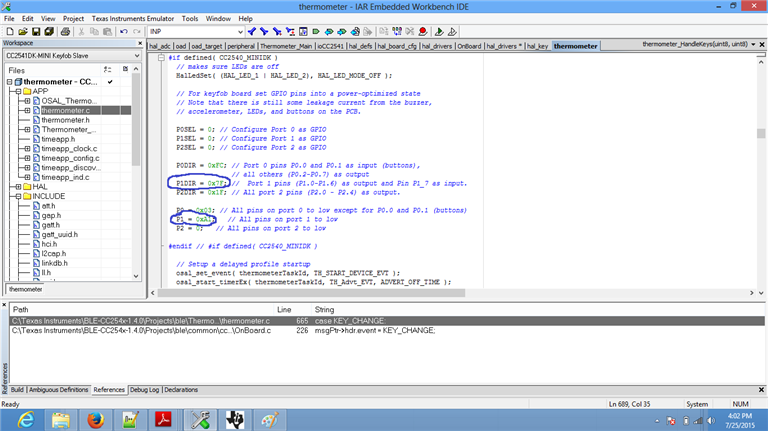
Task: Collapse the thermometer project root node
Action: (9, 82)
